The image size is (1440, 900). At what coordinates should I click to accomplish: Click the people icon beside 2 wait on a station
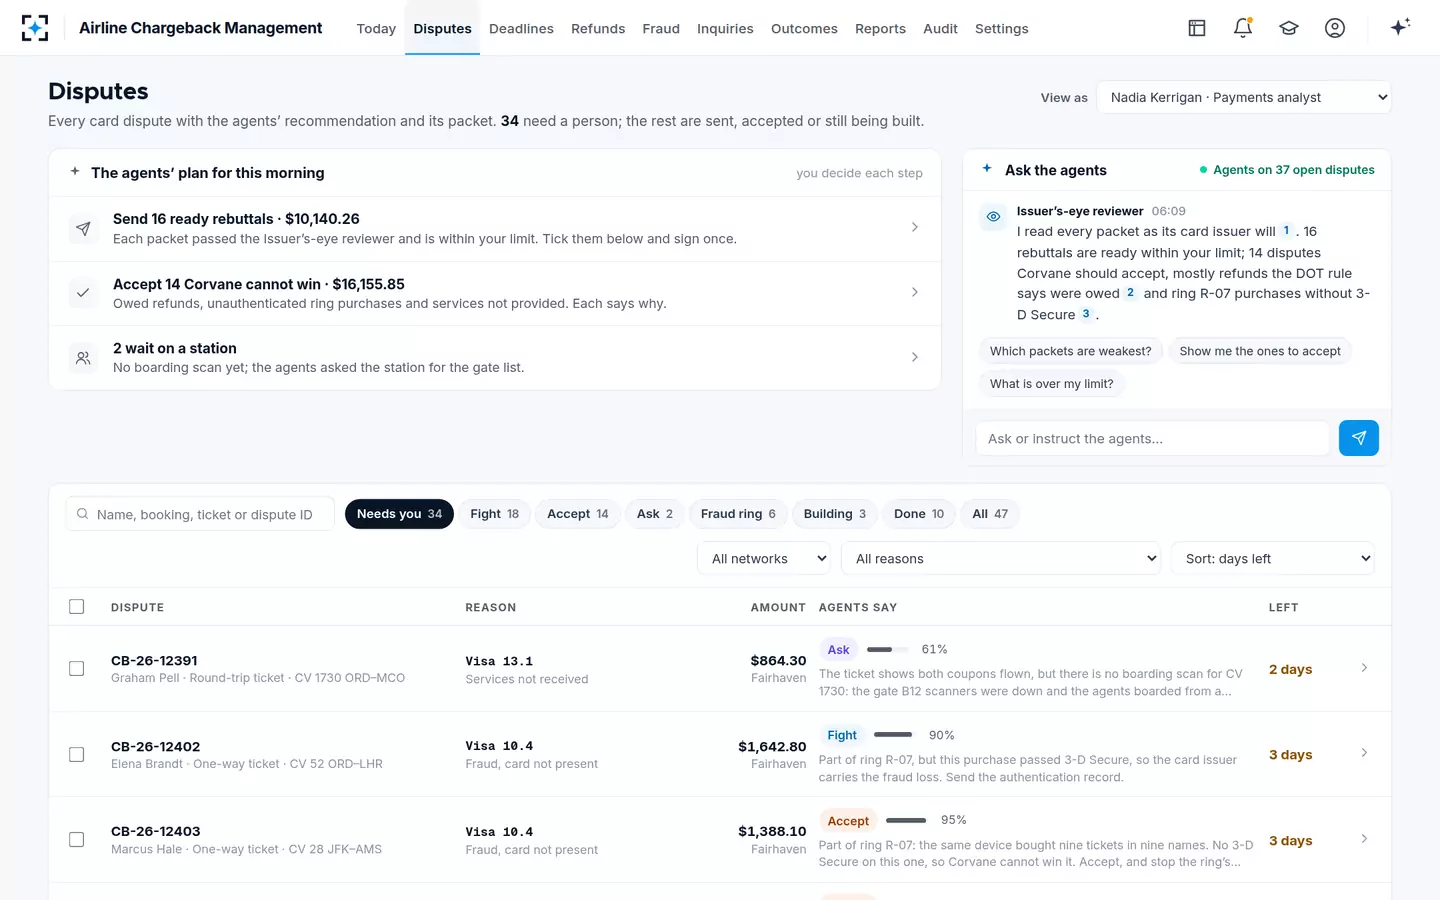(83, 358)
